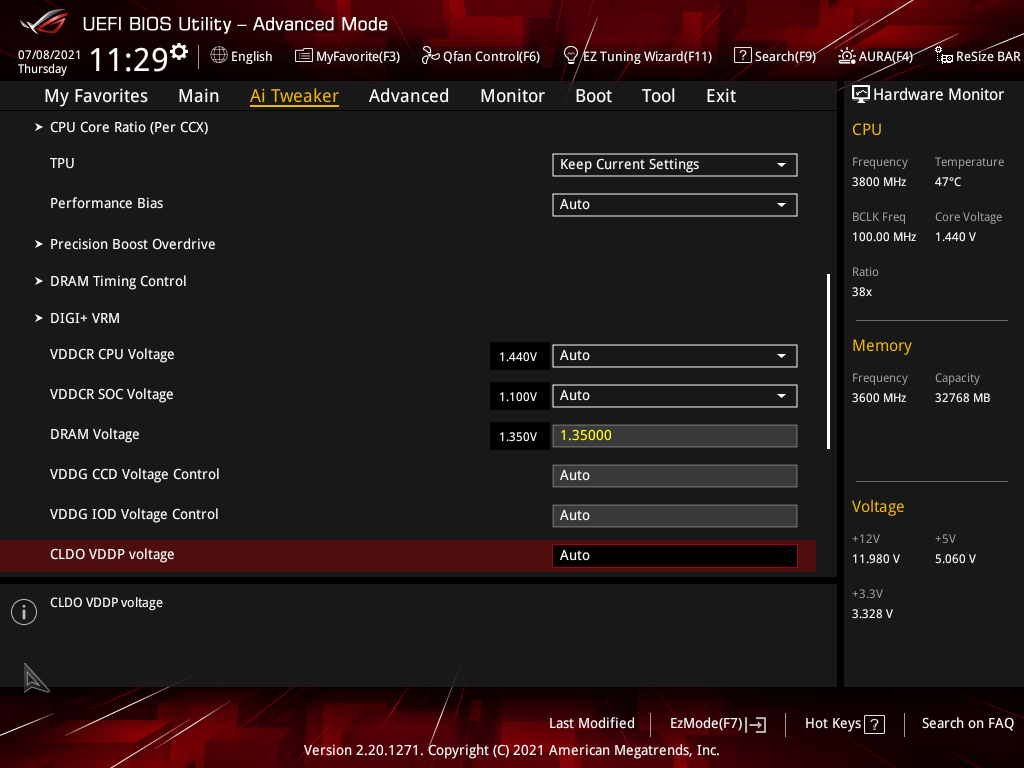Screen dimensions: 1024x768
Task: Click the info circle icon
Action: click(x=24, y=612)
